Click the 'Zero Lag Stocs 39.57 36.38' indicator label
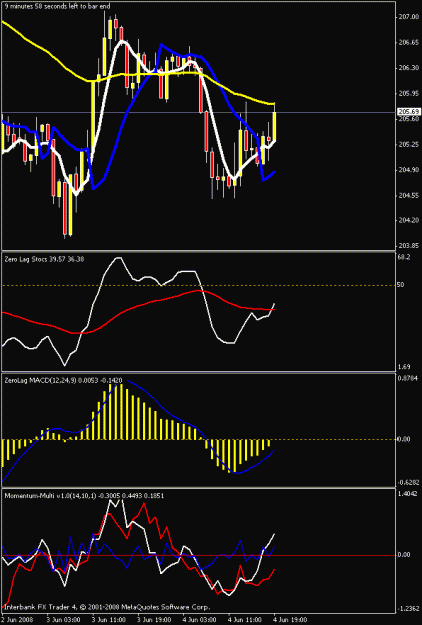The width and height of the screenshot is (422, 625). coord(44,259)
